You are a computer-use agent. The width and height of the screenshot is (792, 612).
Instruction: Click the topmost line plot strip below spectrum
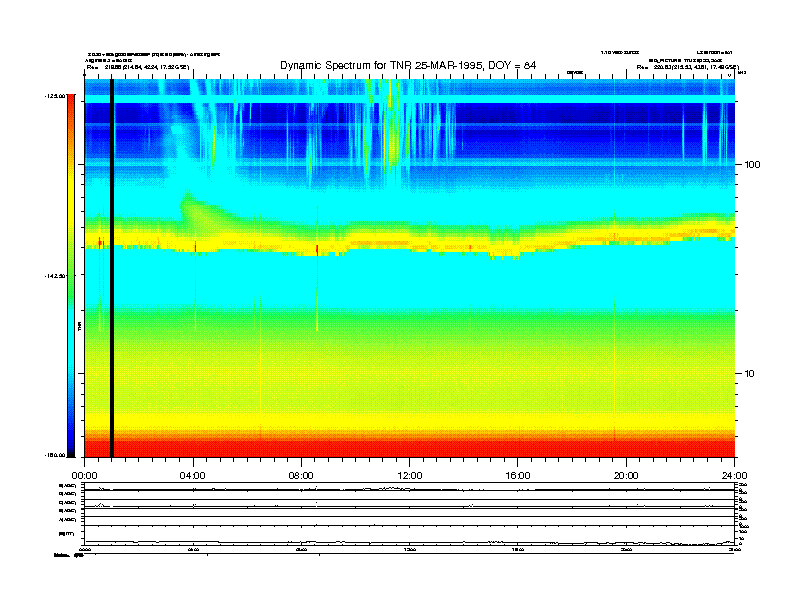click(x=409, y=487)
